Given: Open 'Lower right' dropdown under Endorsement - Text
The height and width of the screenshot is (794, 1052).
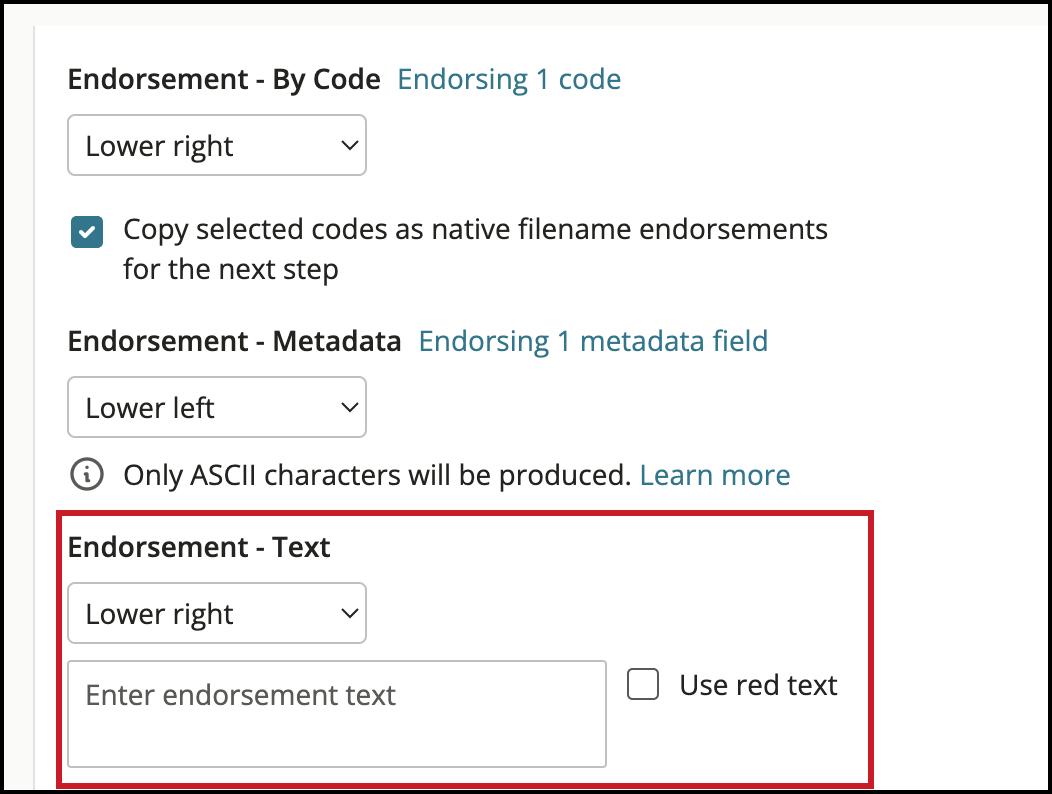Looking at the screenshot, I should click(217, 613).
